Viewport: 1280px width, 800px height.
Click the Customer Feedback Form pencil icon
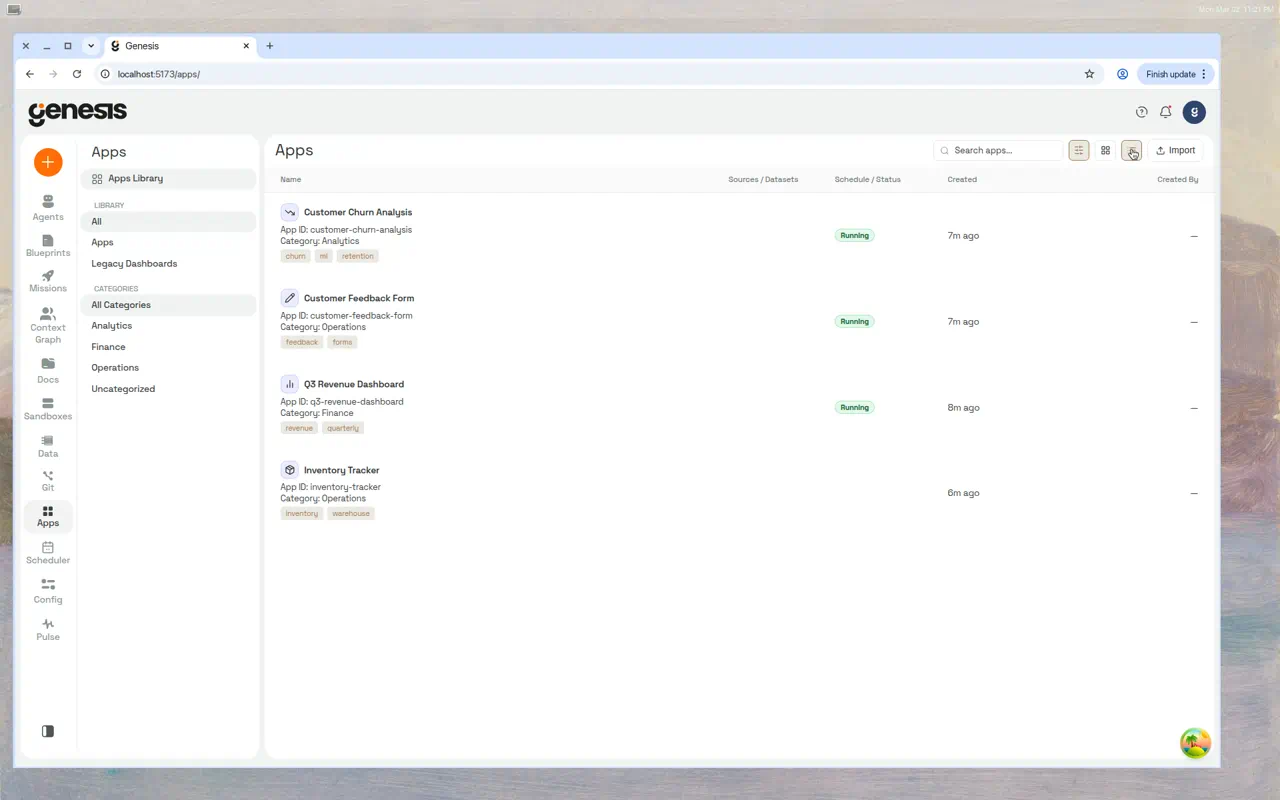tap(289, 298)
